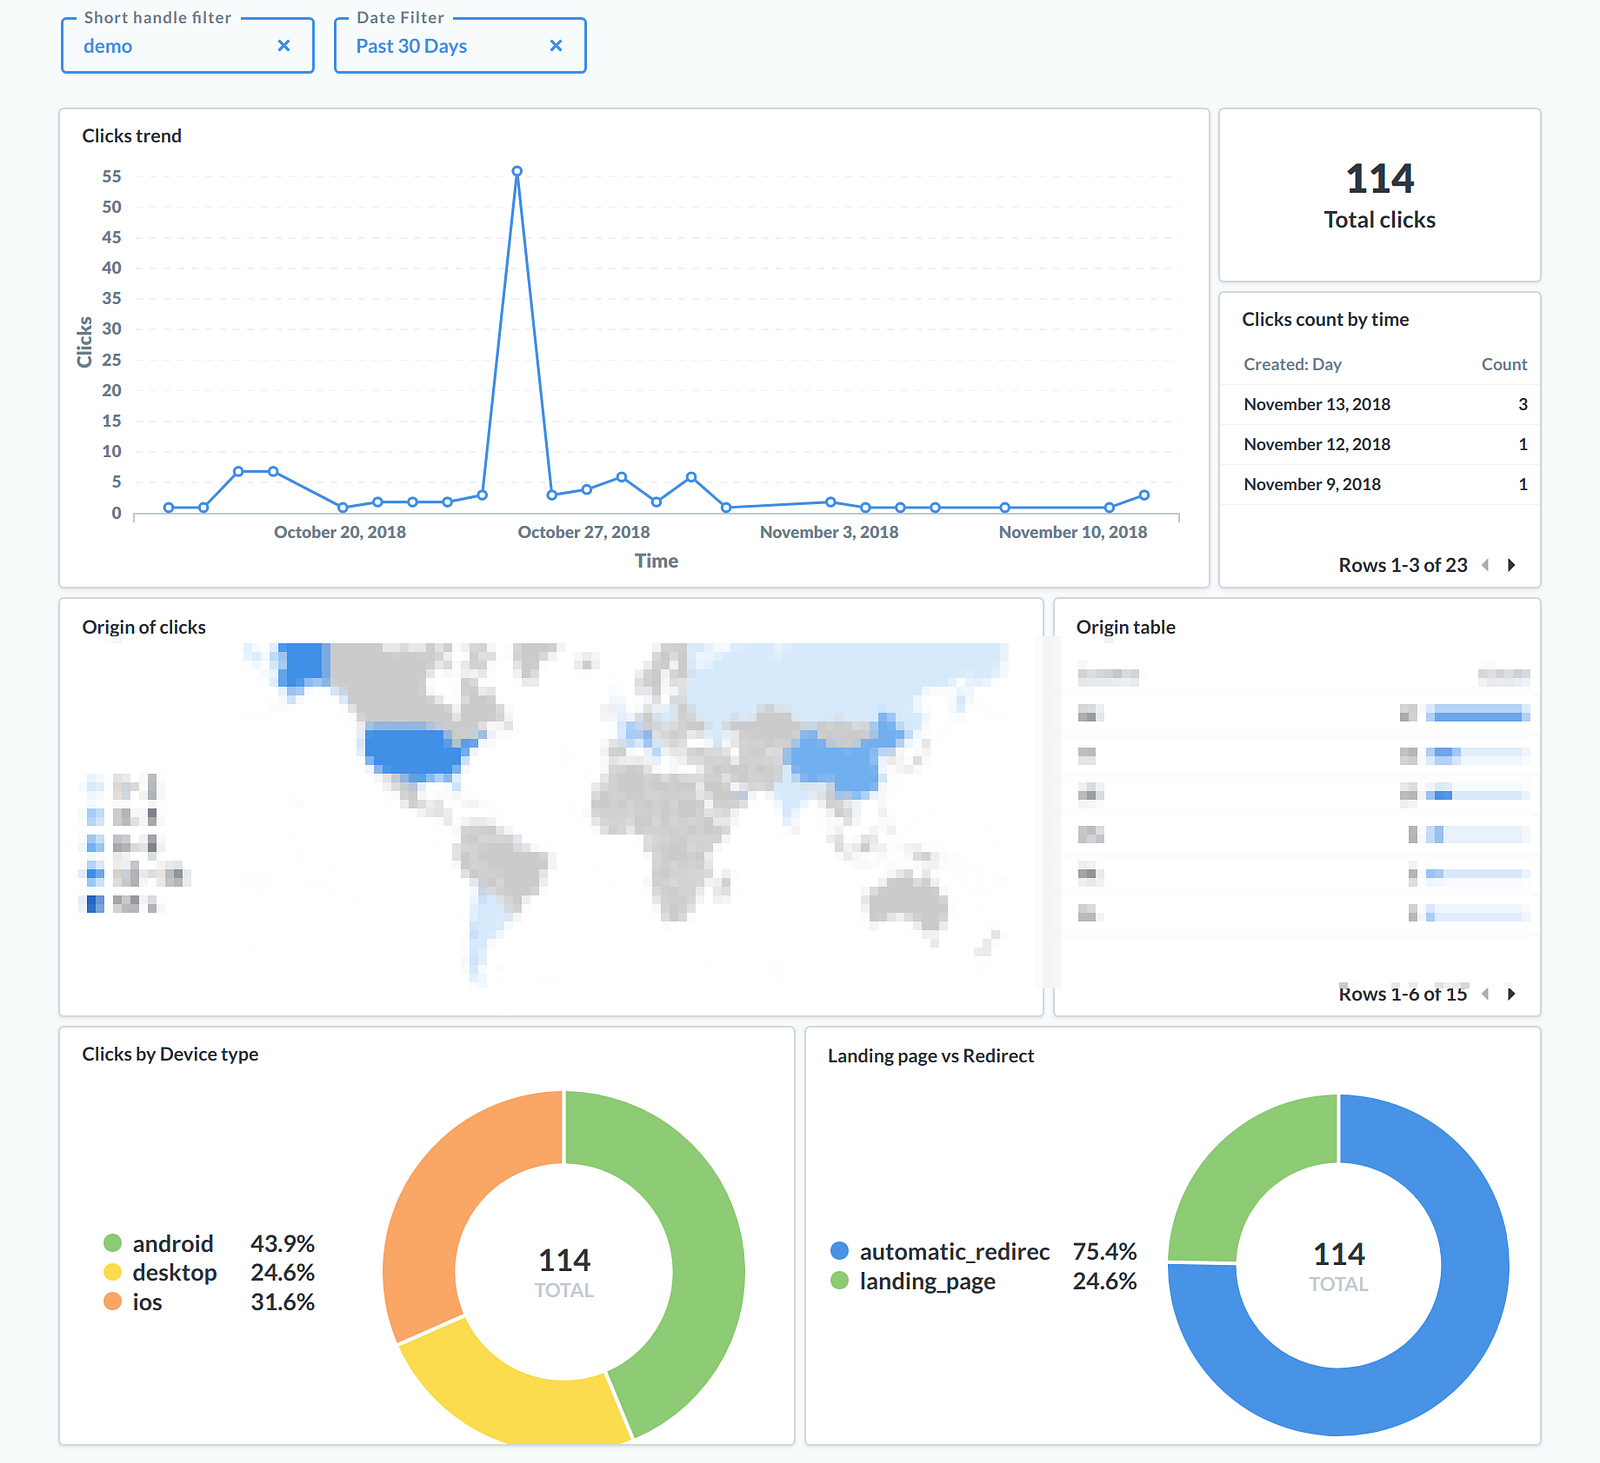Click the Clicks by Device type card title
The width and height of the screenshot is (1600, 1463).
click(170, 1054)
